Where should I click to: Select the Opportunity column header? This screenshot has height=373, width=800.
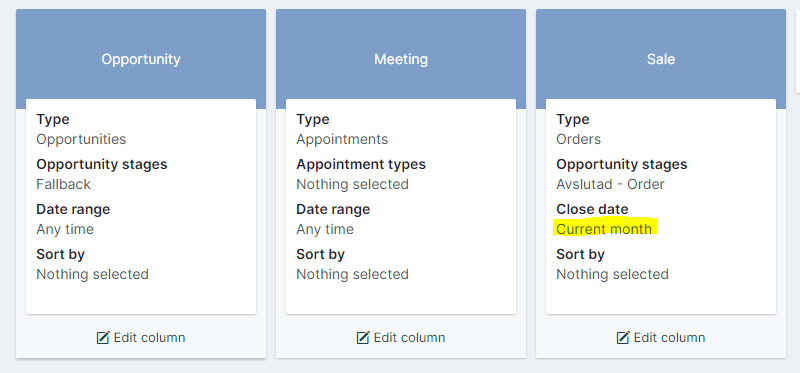click(141, 59)
